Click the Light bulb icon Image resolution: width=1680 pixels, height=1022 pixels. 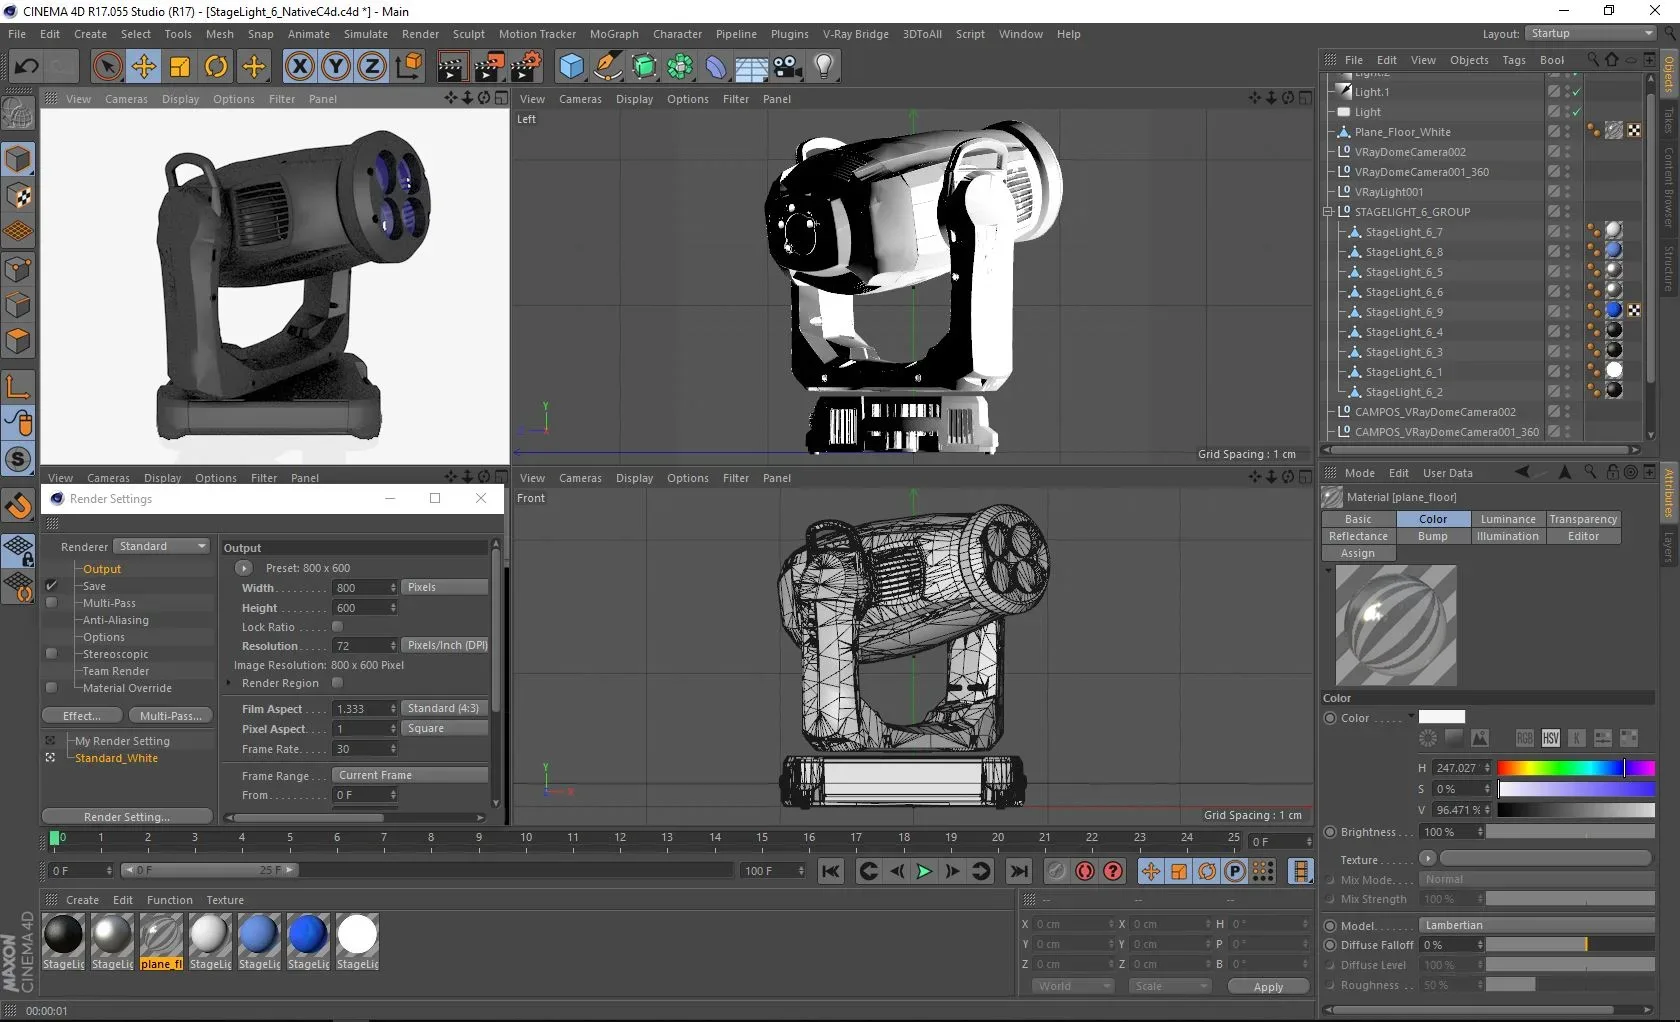824,67
